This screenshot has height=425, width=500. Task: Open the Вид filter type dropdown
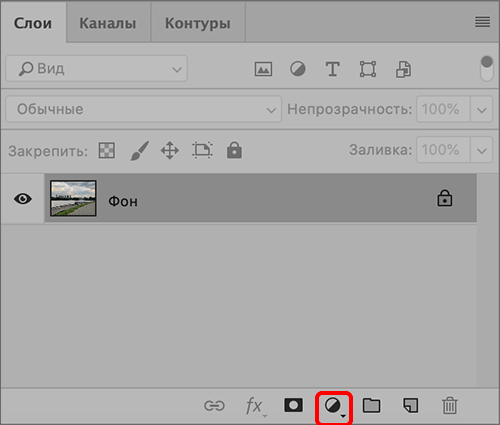pyautogui.click(x=97, y=69)
